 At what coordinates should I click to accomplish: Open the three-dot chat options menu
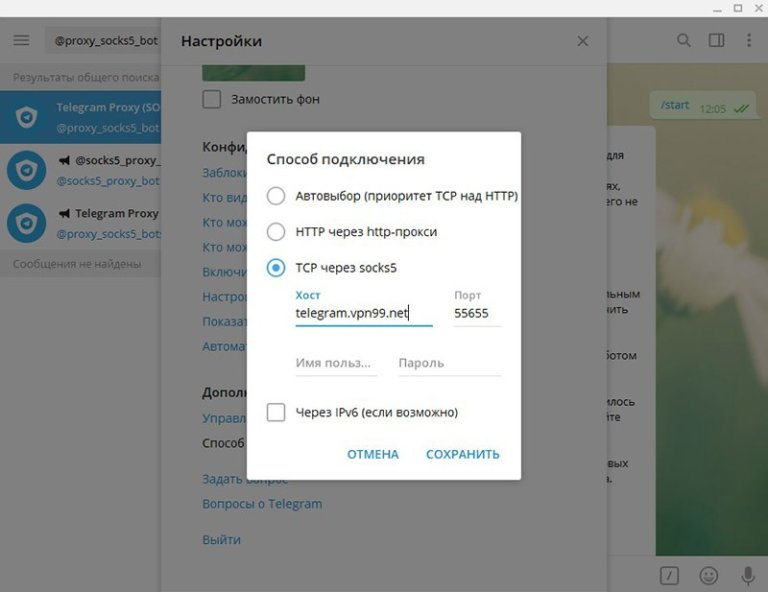pyautogui.click(x=749, y=41)
